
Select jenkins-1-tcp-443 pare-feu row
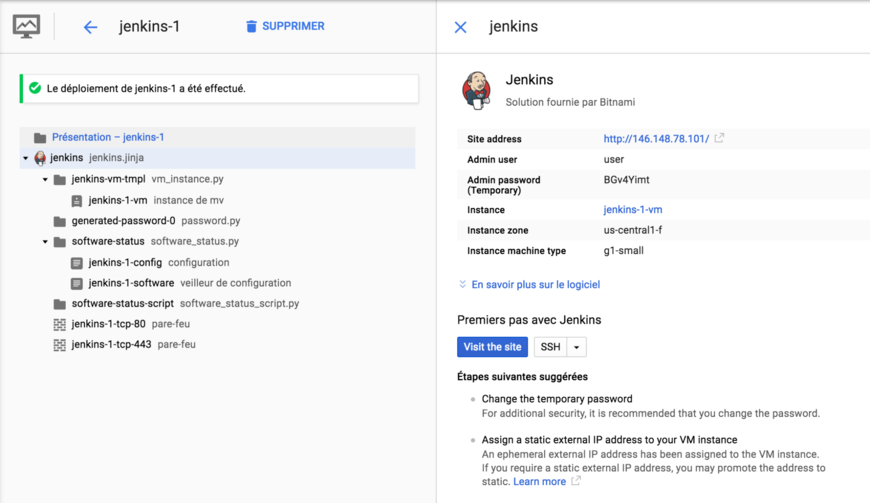click(133, 344)
